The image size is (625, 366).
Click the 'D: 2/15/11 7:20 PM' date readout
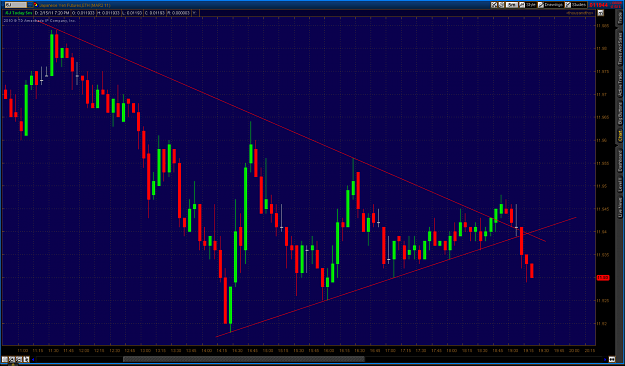pyautogui.click(x=52, y=13)
